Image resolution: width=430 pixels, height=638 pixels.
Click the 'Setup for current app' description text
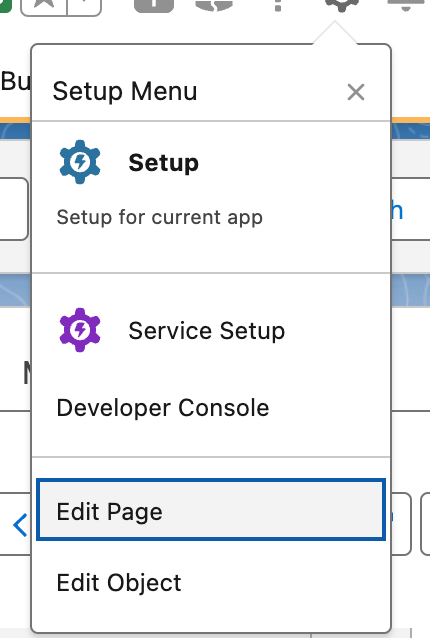pos(159,217)
